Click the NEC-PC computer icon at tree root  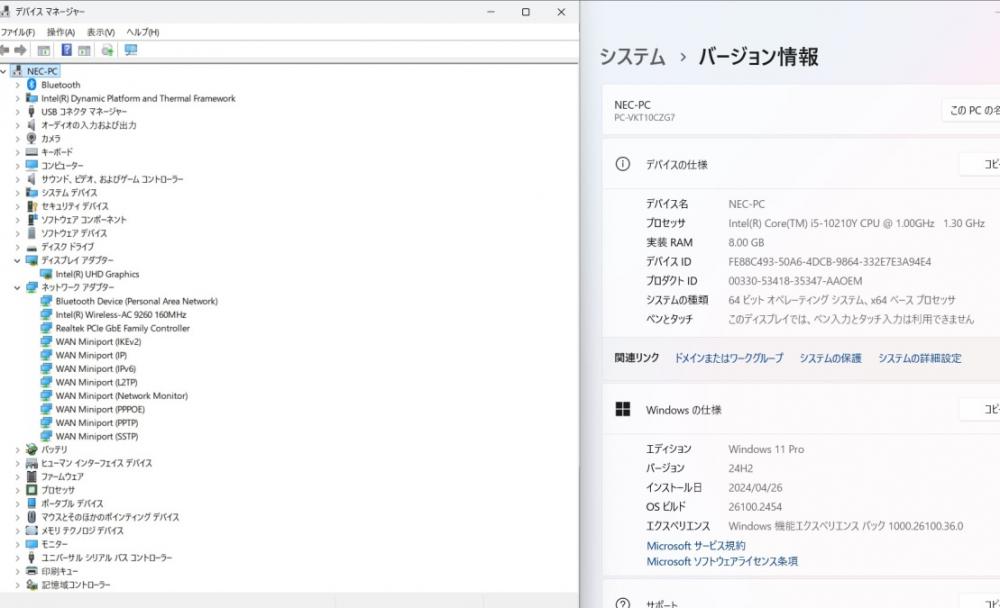(17, 71)
